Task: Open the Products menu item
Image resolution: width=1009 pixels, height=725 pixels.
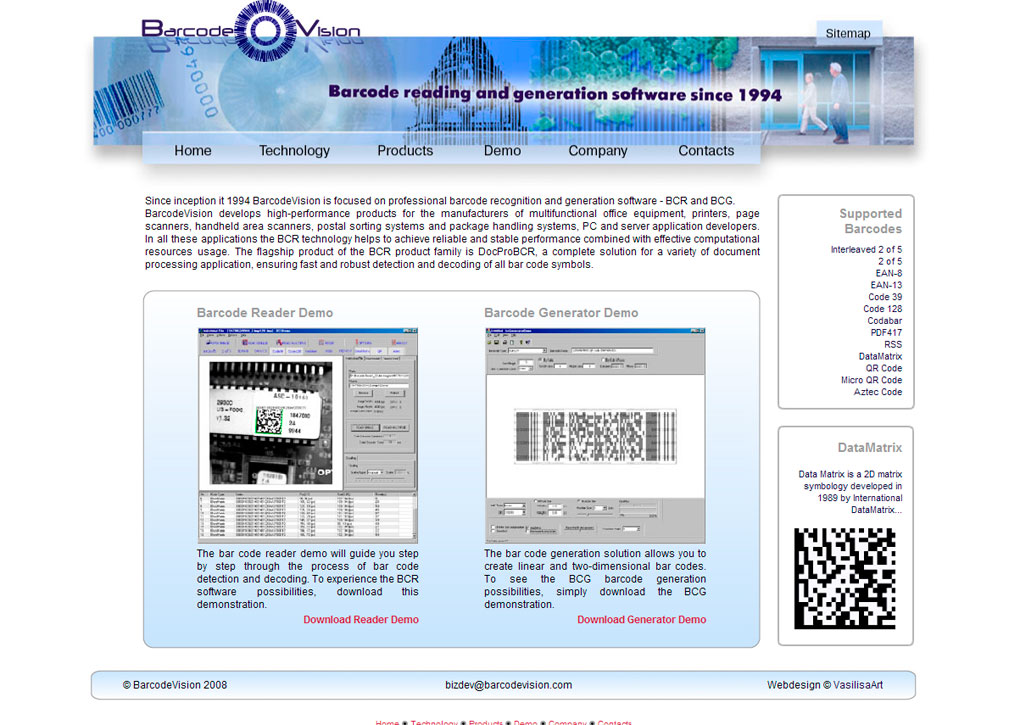Action: tap(405, 151)
